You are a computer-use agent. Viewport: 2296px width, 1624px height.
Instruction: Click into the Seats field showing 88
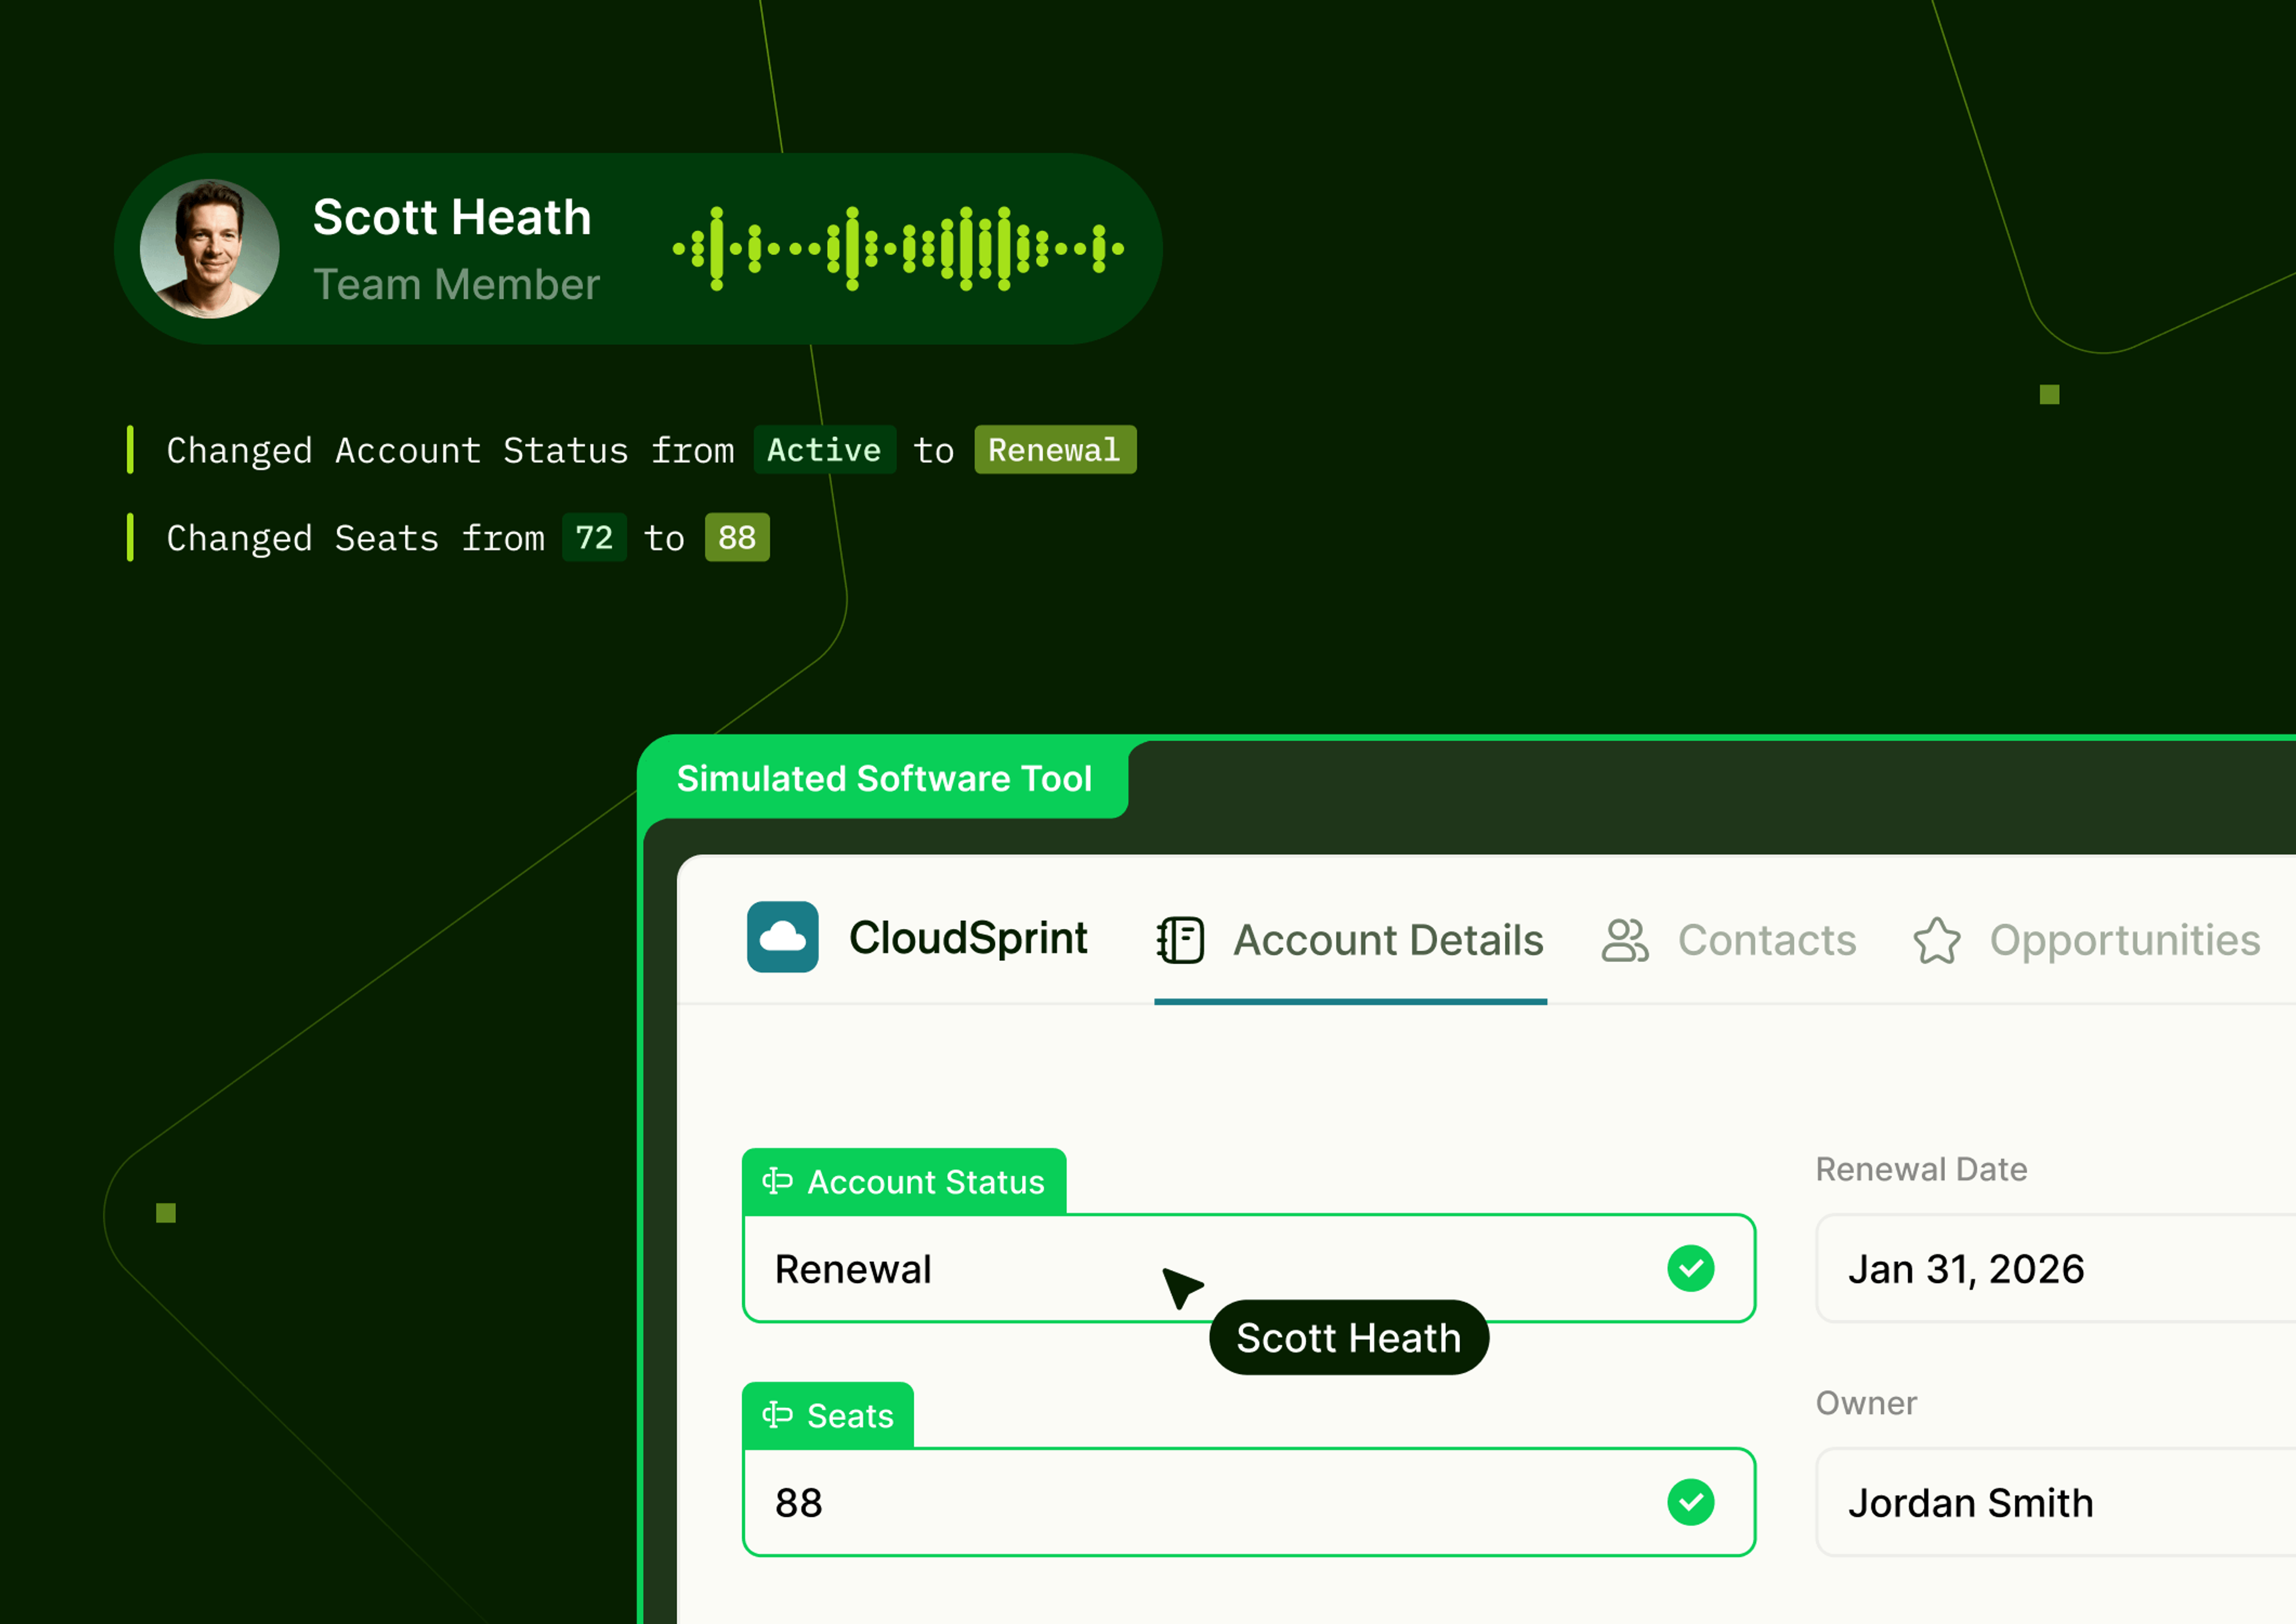(1100, 1502)
